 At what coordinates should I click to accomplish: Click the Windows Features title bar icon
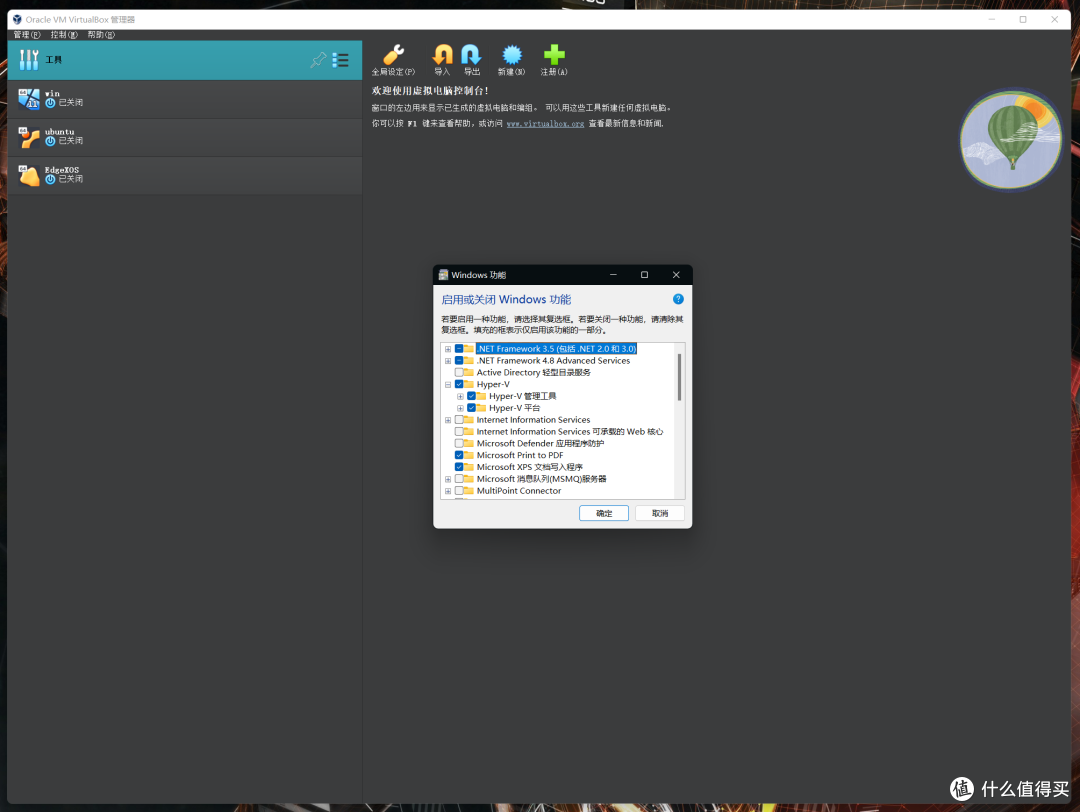tap(444, 275)
